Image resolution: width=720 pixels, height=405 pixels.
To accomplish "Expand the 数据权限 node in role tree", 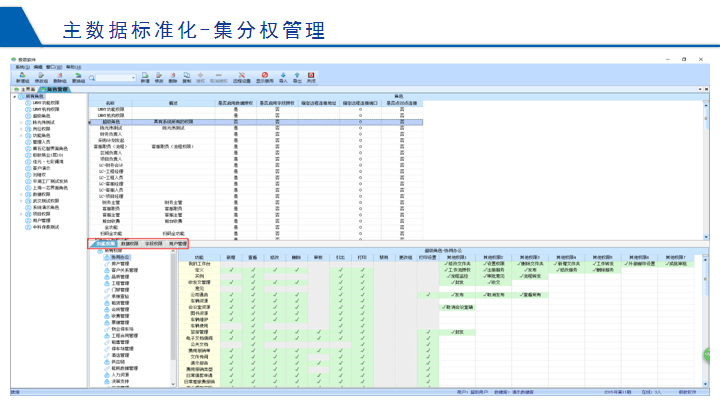I will pos(21,195).
